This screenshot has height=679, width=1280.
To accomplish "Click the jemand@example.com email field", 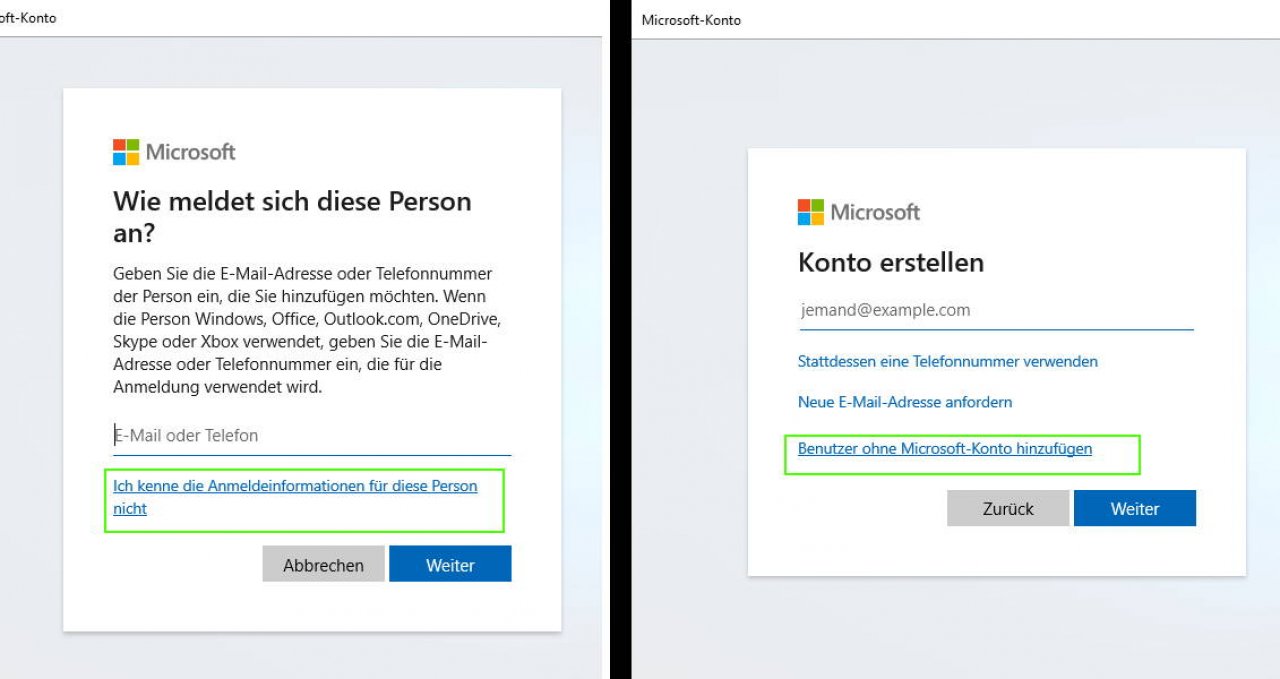I will [x=996, y=310].
